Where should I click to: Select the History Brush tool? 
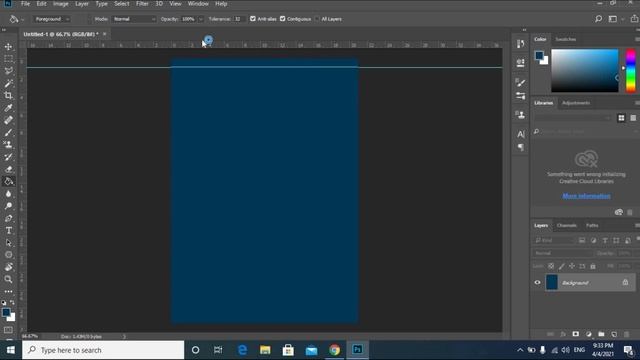[x=8, y=157]
